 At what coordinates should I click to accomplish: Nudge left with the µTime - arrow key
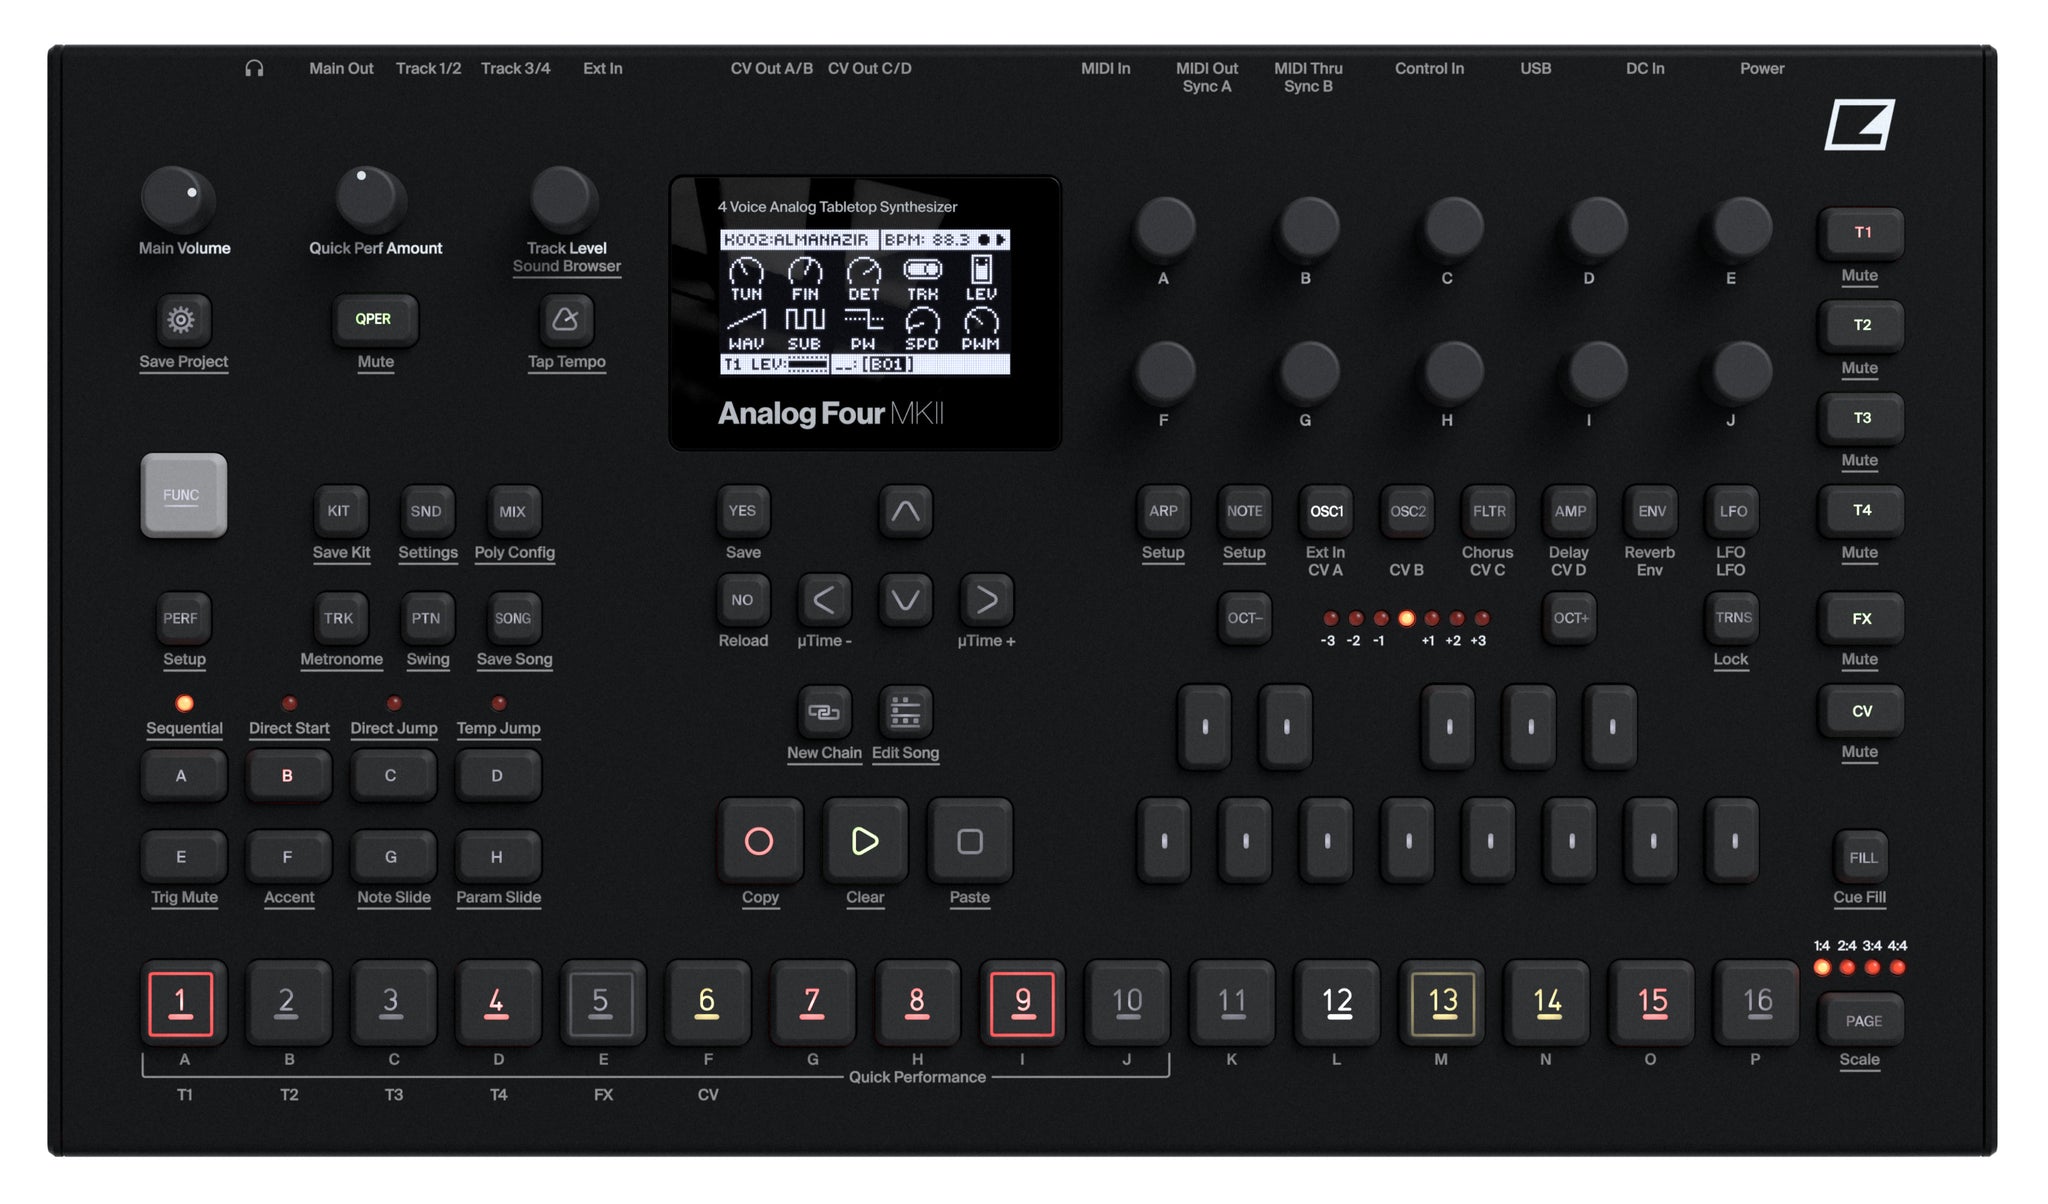(823, 600)
